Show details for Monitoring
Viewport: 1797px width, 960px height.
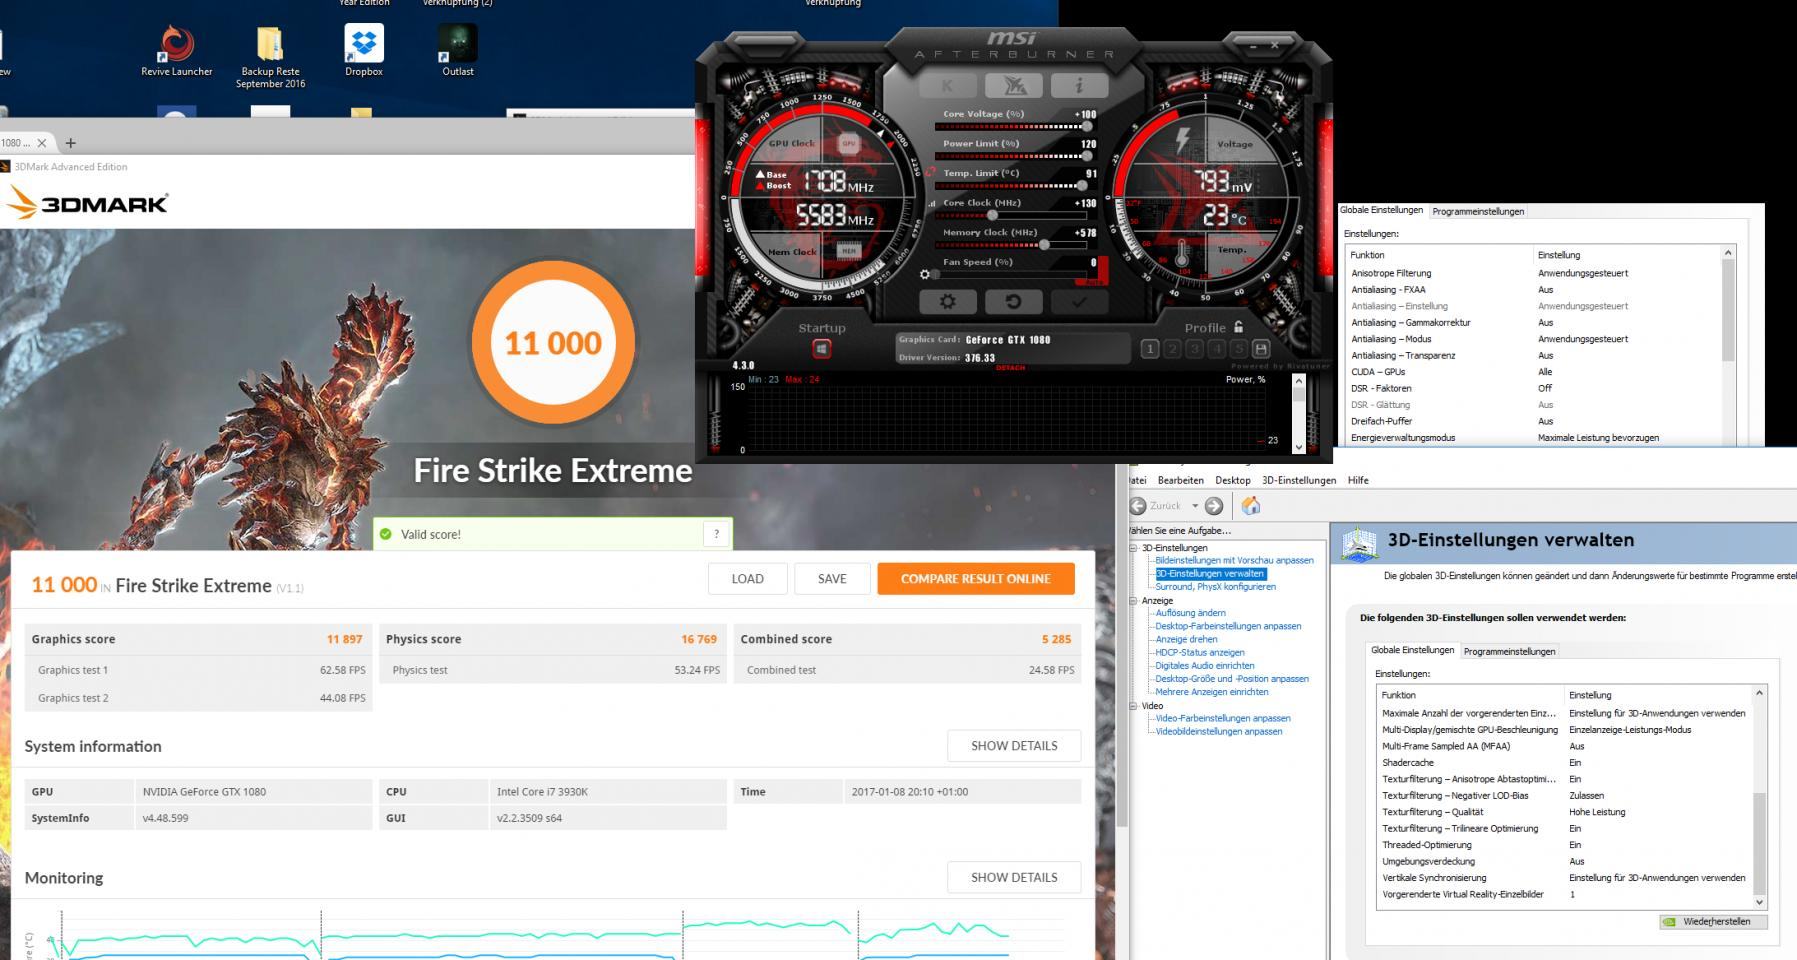pyautogui.click(x=1014, y=877)
